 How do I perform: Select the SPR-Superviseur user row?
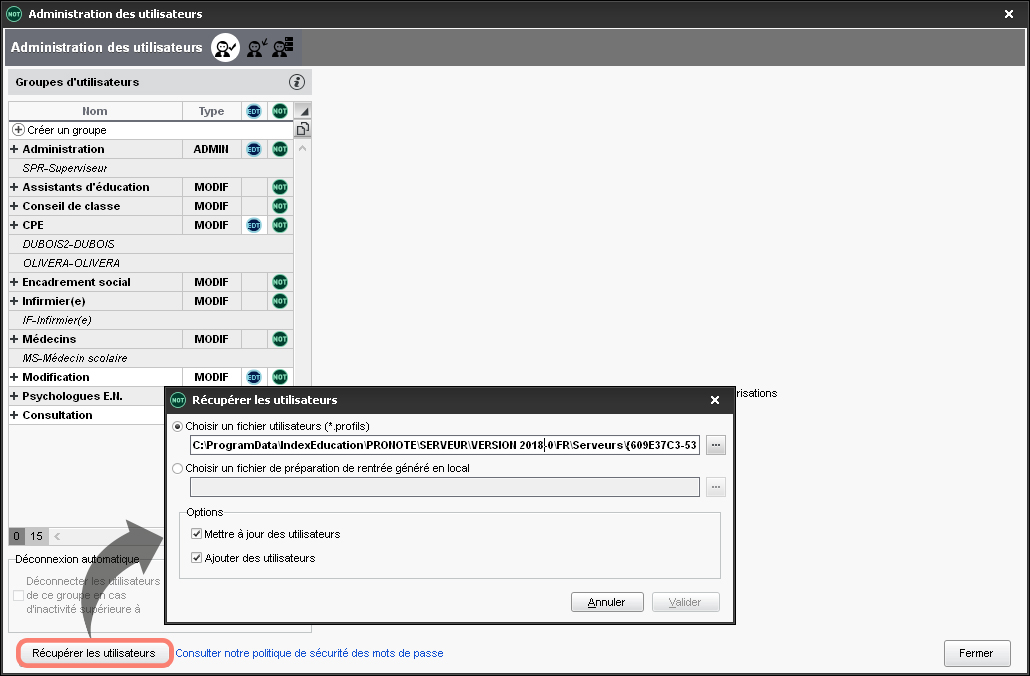151,168
